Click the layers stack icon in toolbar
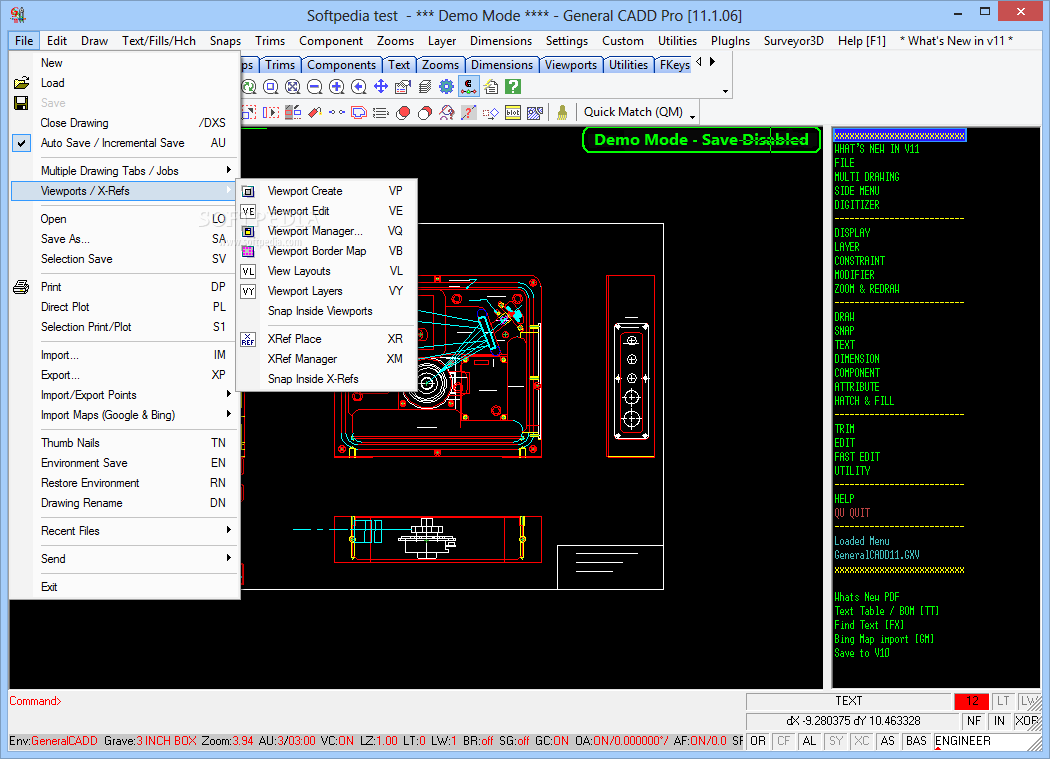Screen dimensions: 1050x759 coord(425,87)
